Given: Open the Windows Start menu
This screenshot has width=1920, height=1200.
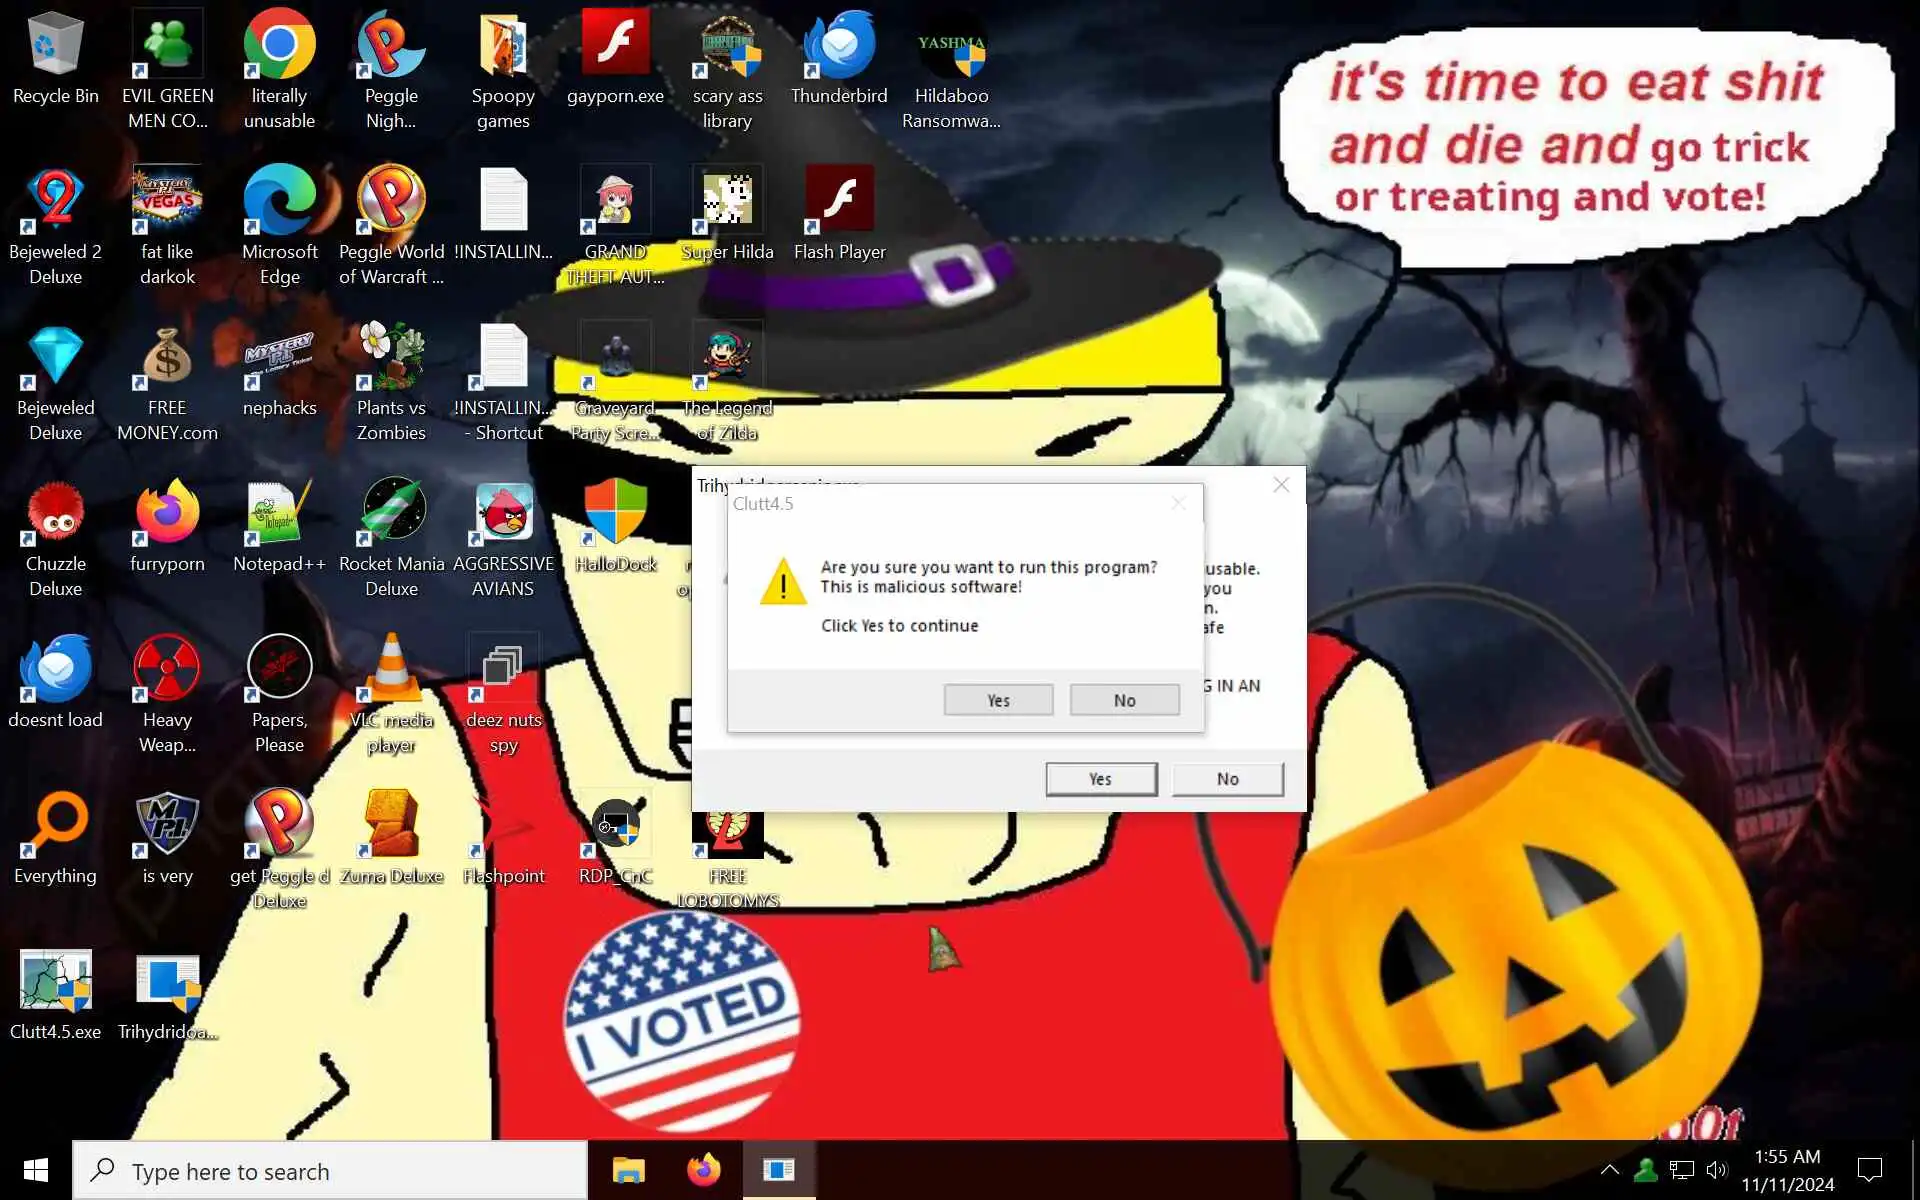Looking at the screenshot, I should (x=36, y=1170).
